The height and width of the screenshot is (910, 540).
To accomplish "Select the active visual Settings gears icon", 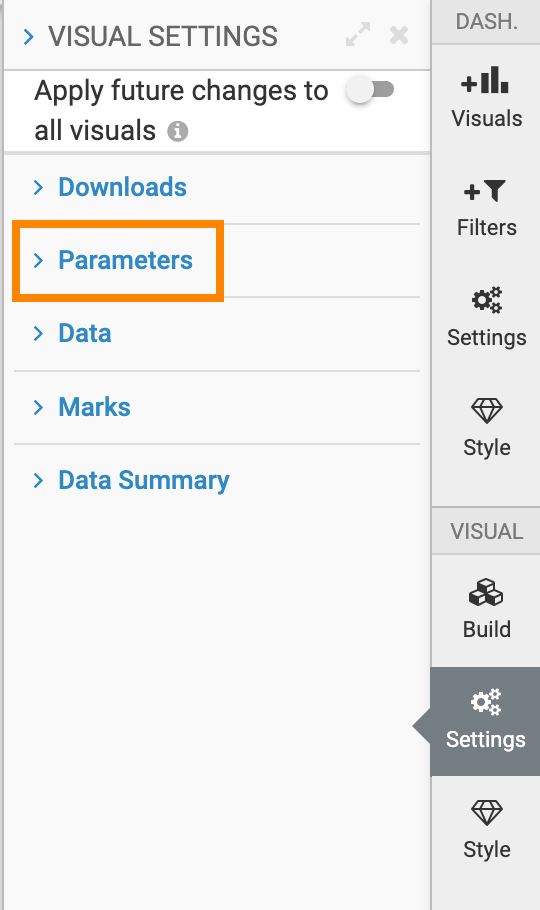I will point(486,702).
